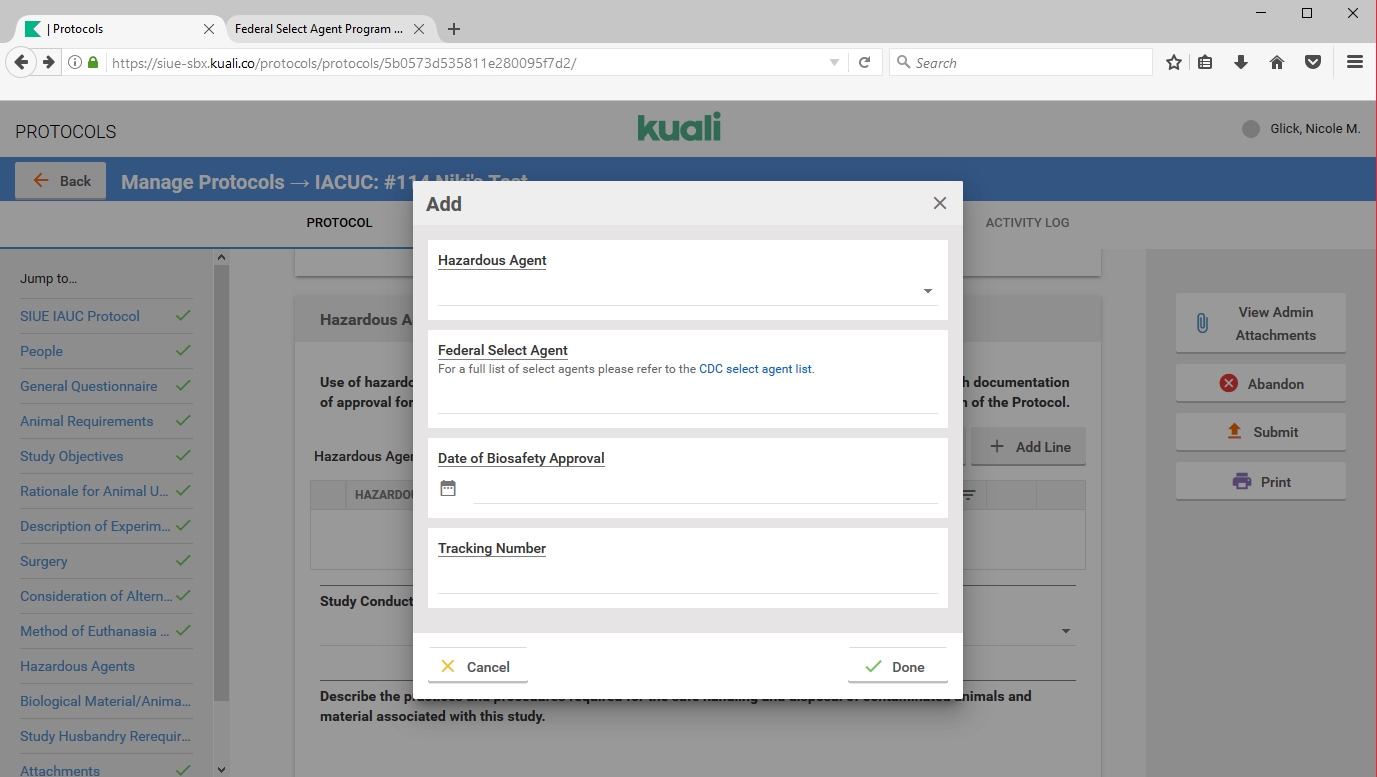Screen dimensions: 1377x777
Task: Close the Add dialog with the X
Action: pos(939,203)
